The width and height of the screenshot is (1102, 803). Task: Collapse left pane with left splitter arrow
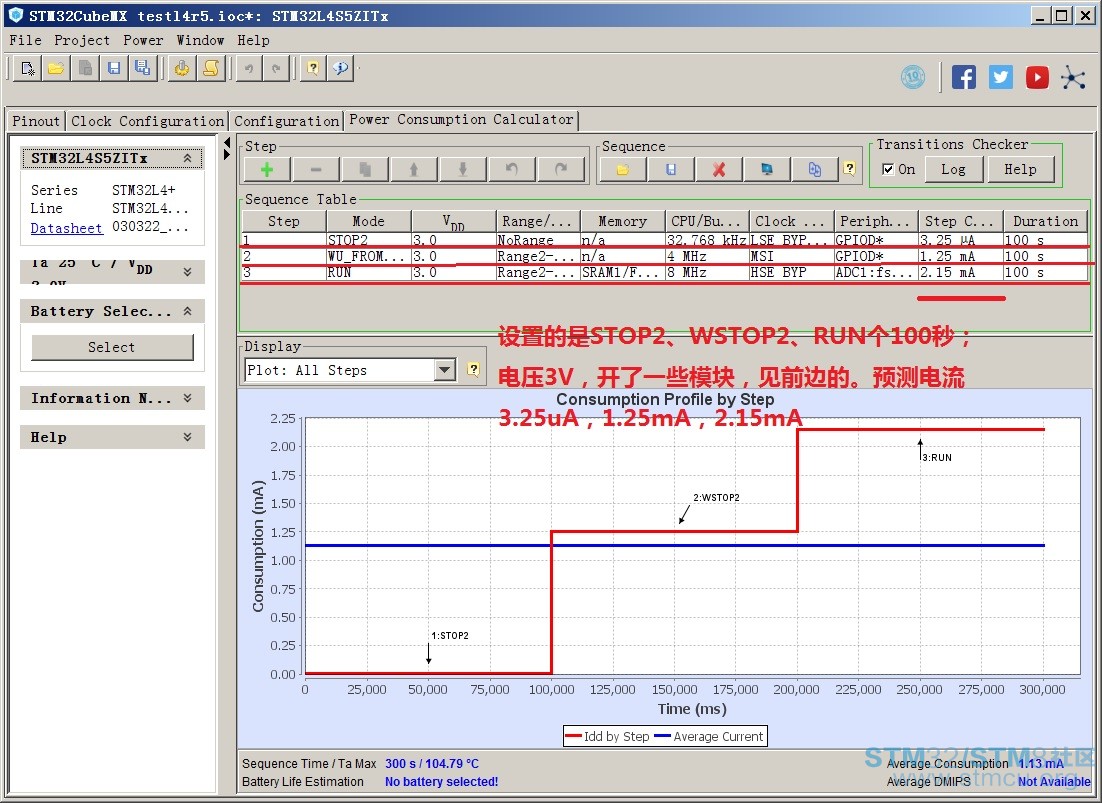click(226, 143)
